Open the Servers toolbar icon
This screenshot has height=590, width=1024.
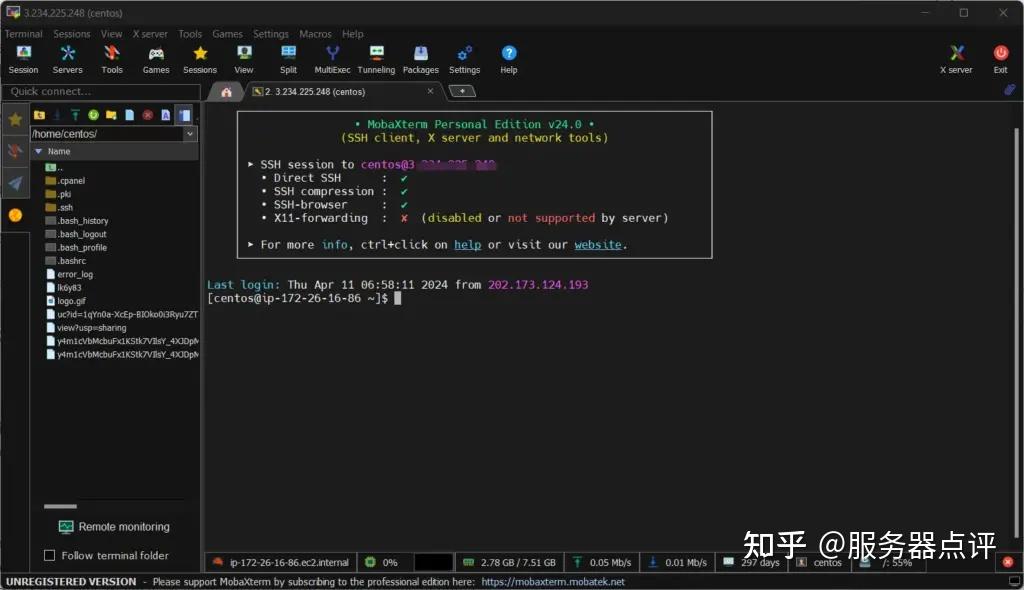tap(67, 59)
